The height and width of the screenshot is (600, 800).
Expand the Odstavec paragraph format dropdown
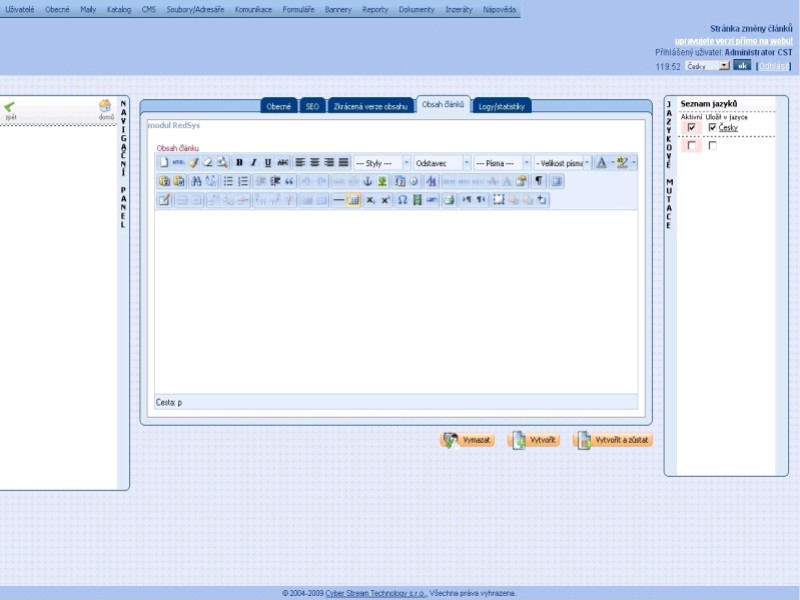click(x=441, y=162)
